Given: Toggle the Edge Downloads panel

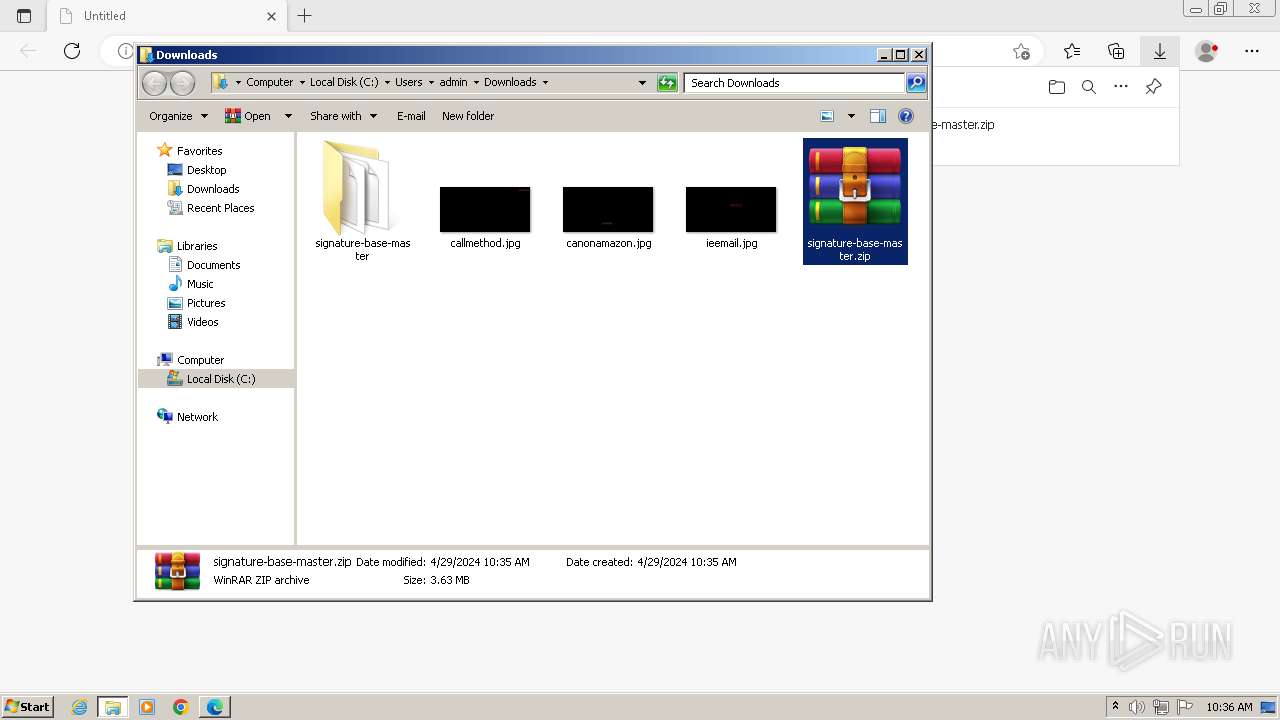Looking at the screenshot, I should (x=1160, y=51).
